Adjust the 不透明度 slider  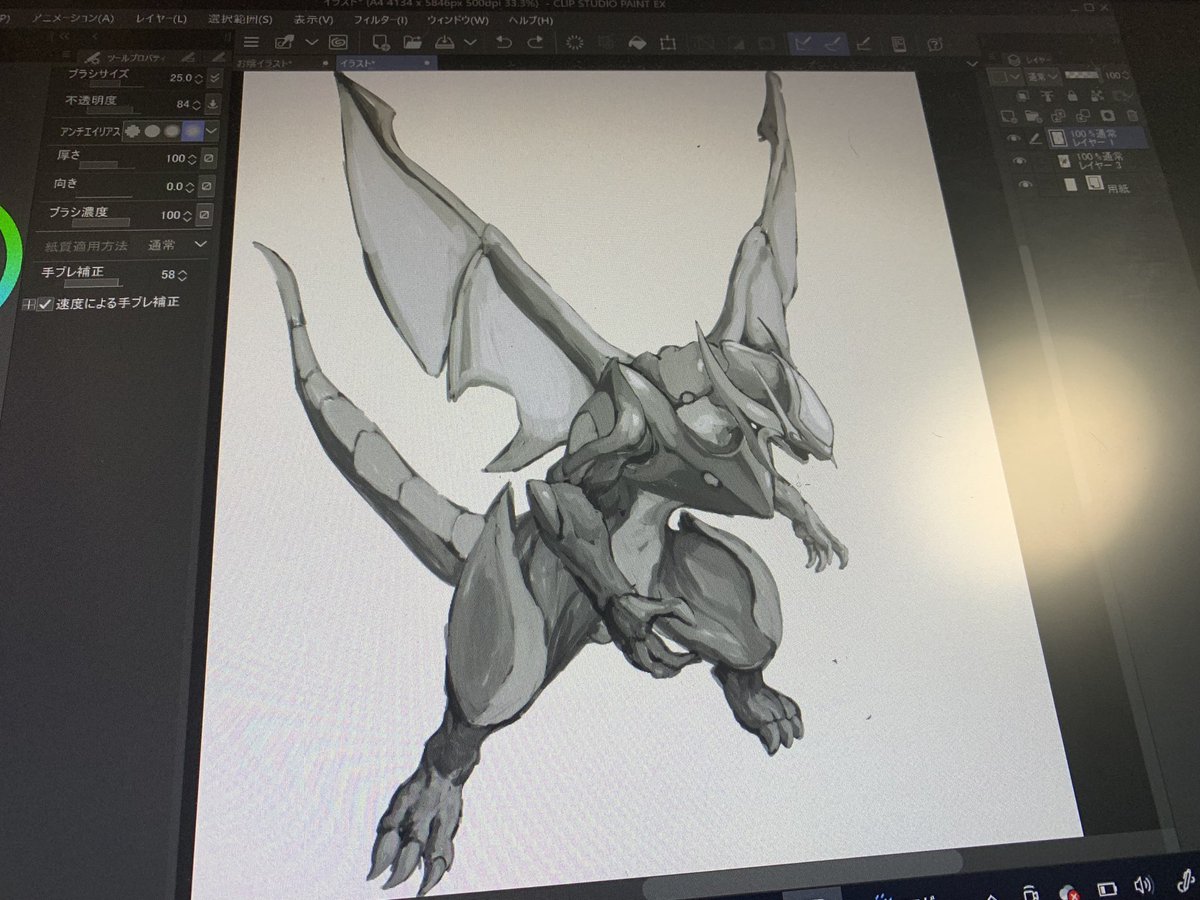(x=114, y=110)
